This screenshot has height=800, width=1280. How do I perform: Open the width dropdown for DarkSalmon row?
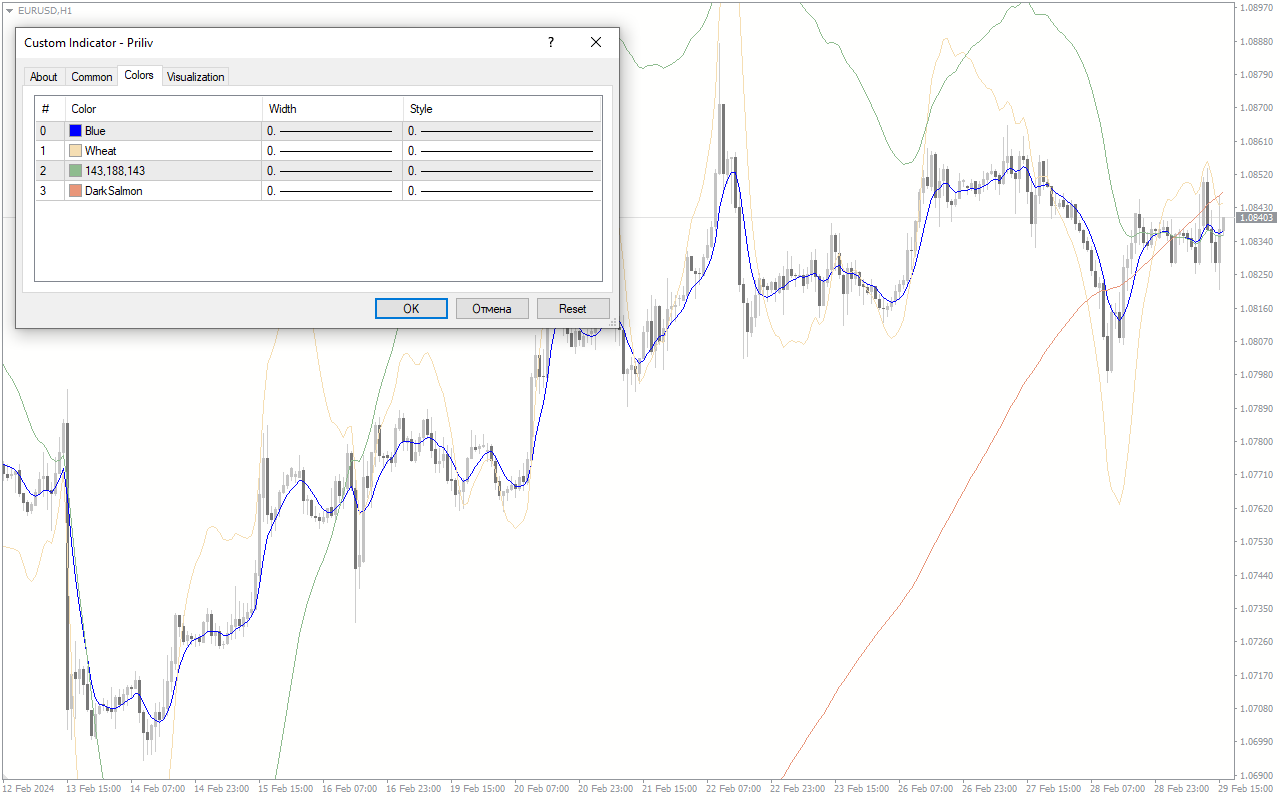pos(332,191)
